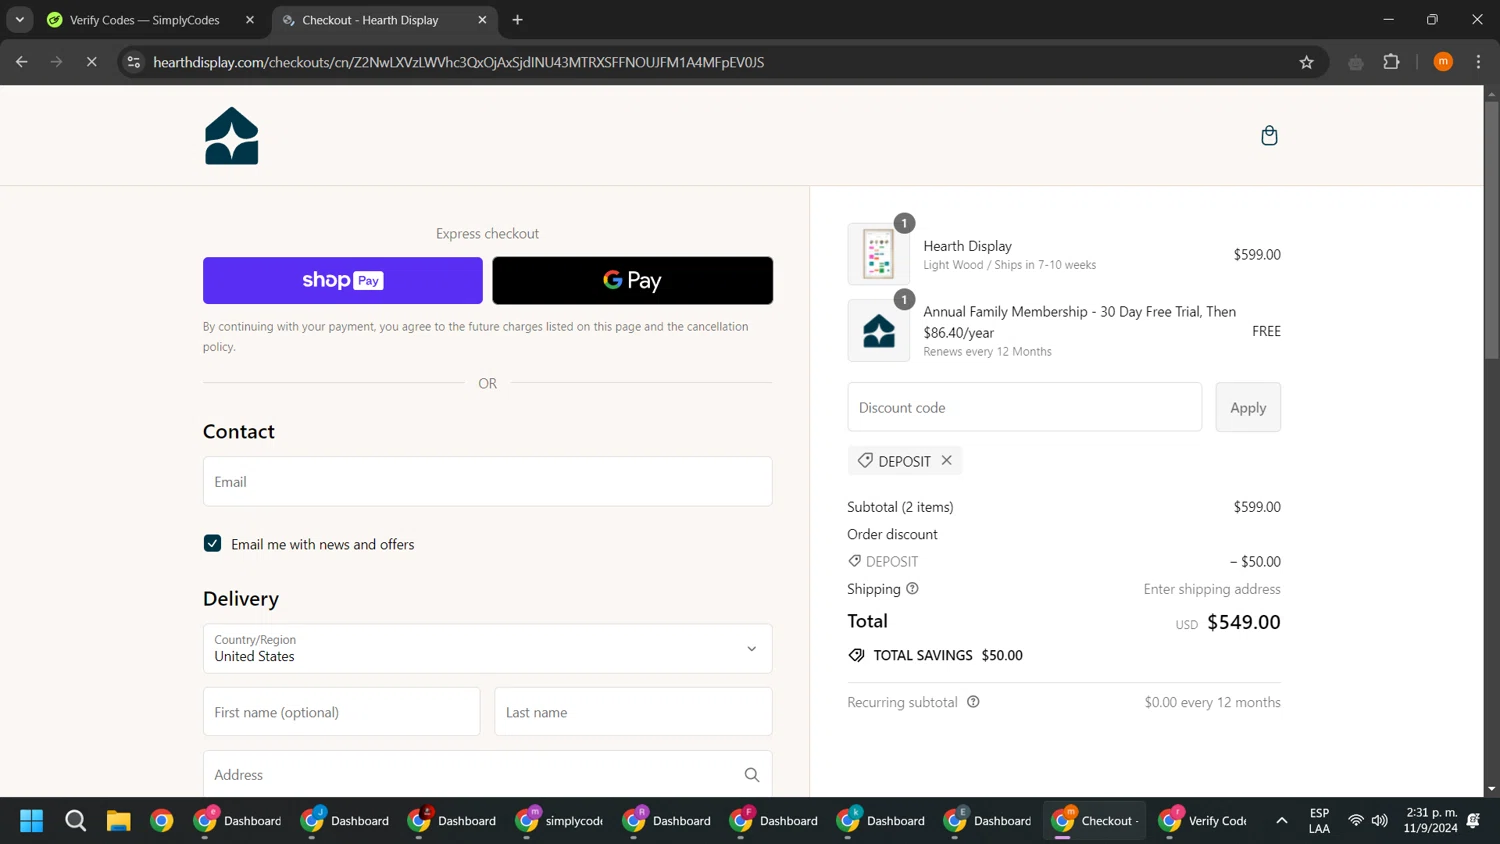Open the Chrome profile avatar
1500x844 pixels.
click(1443, 62)
